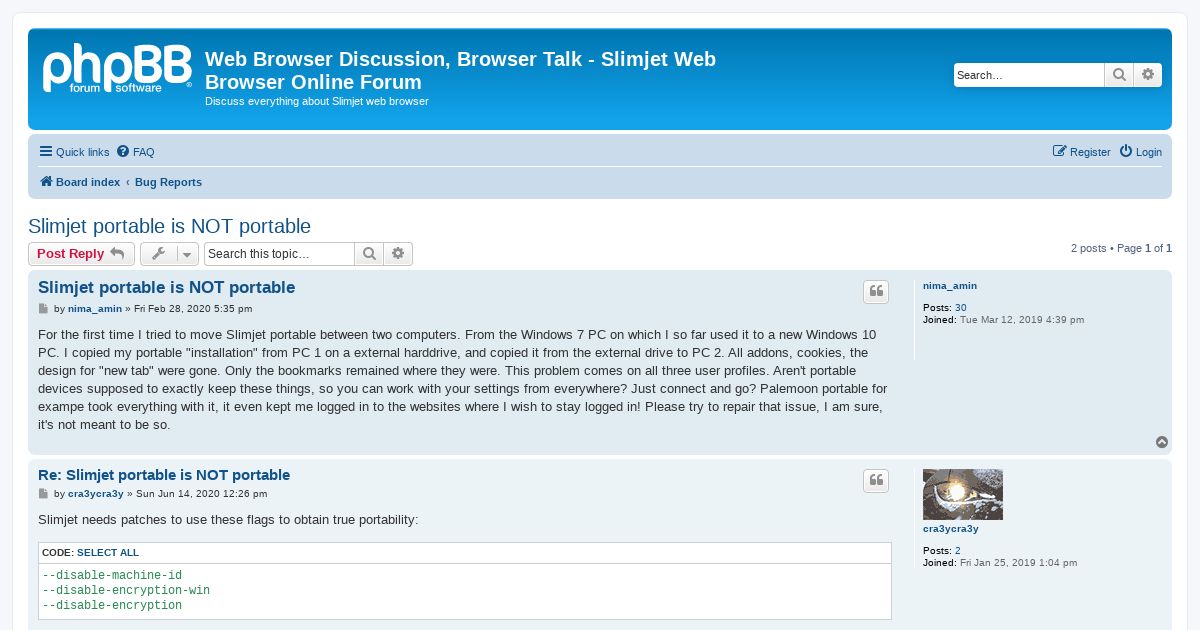Click code line '--disable-machine-id'
Viewport: 1200px width, 630px height.
point(112,576)
